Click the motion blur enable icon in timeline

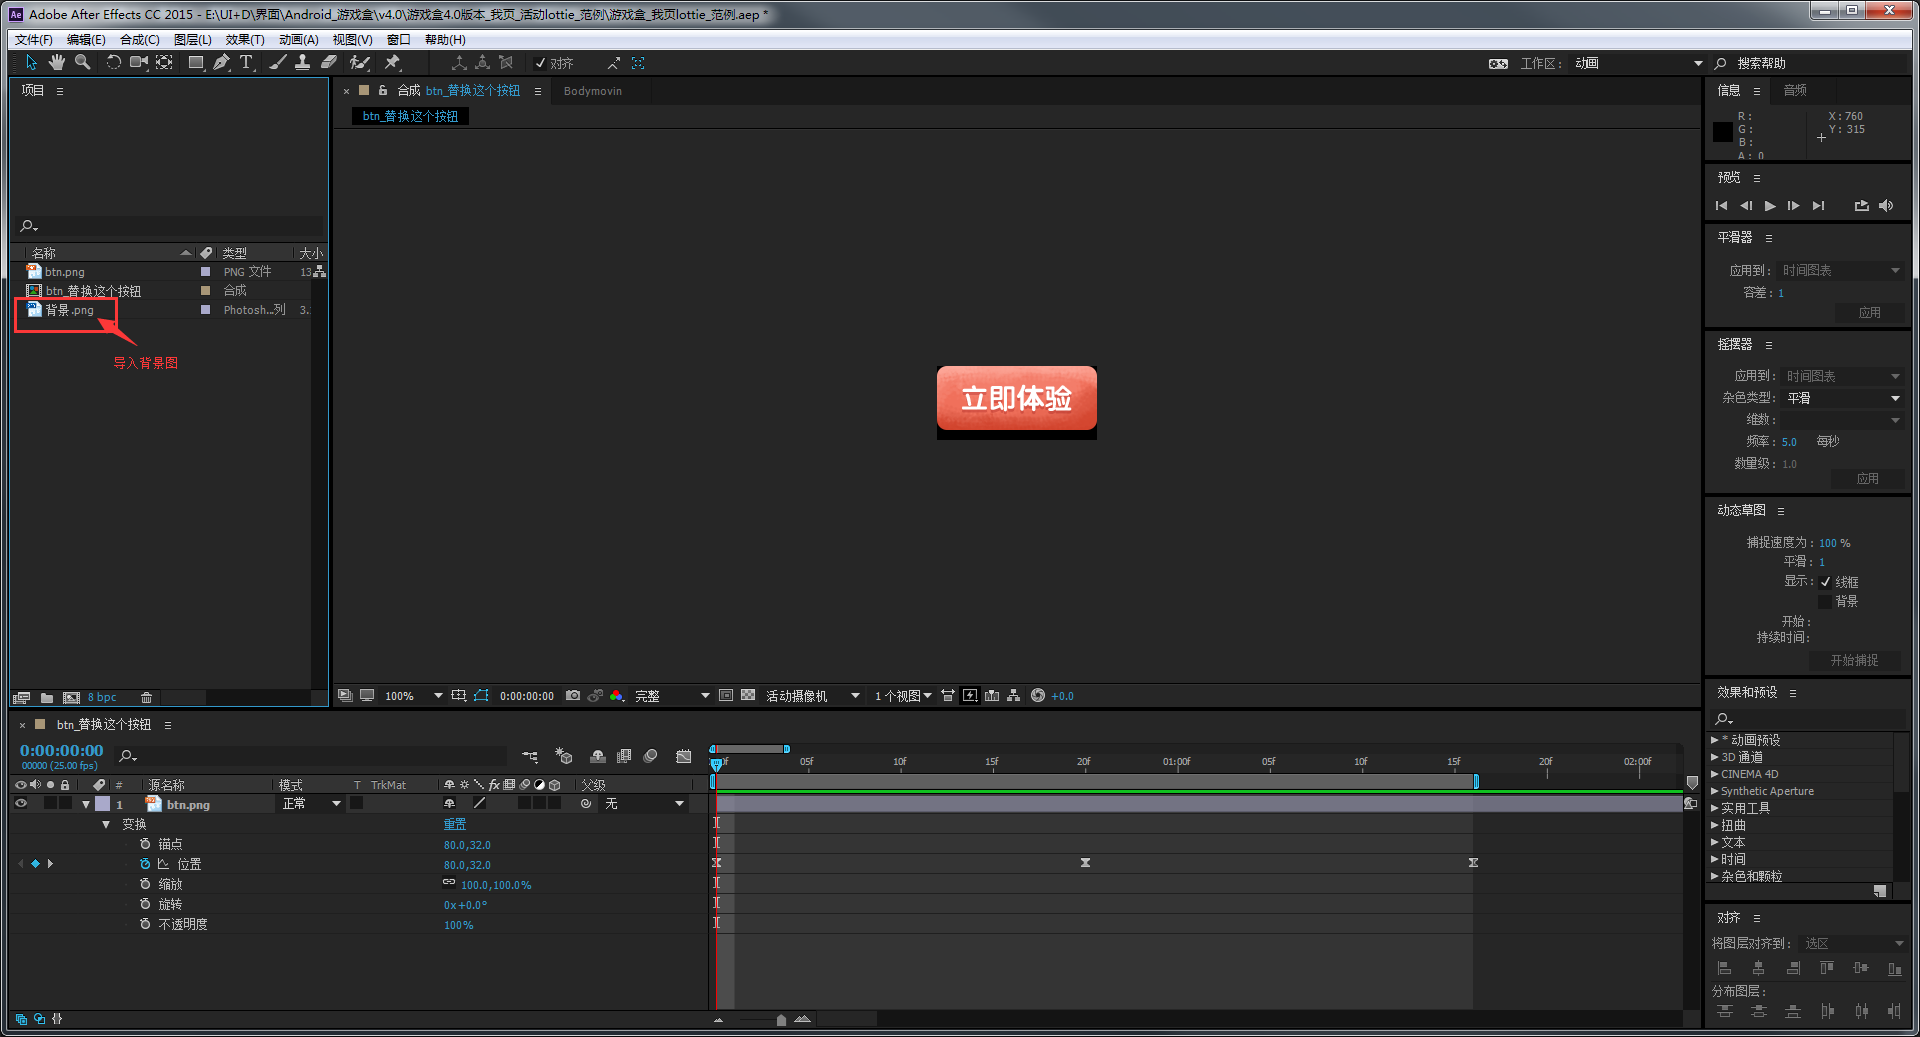pos(651,757)
